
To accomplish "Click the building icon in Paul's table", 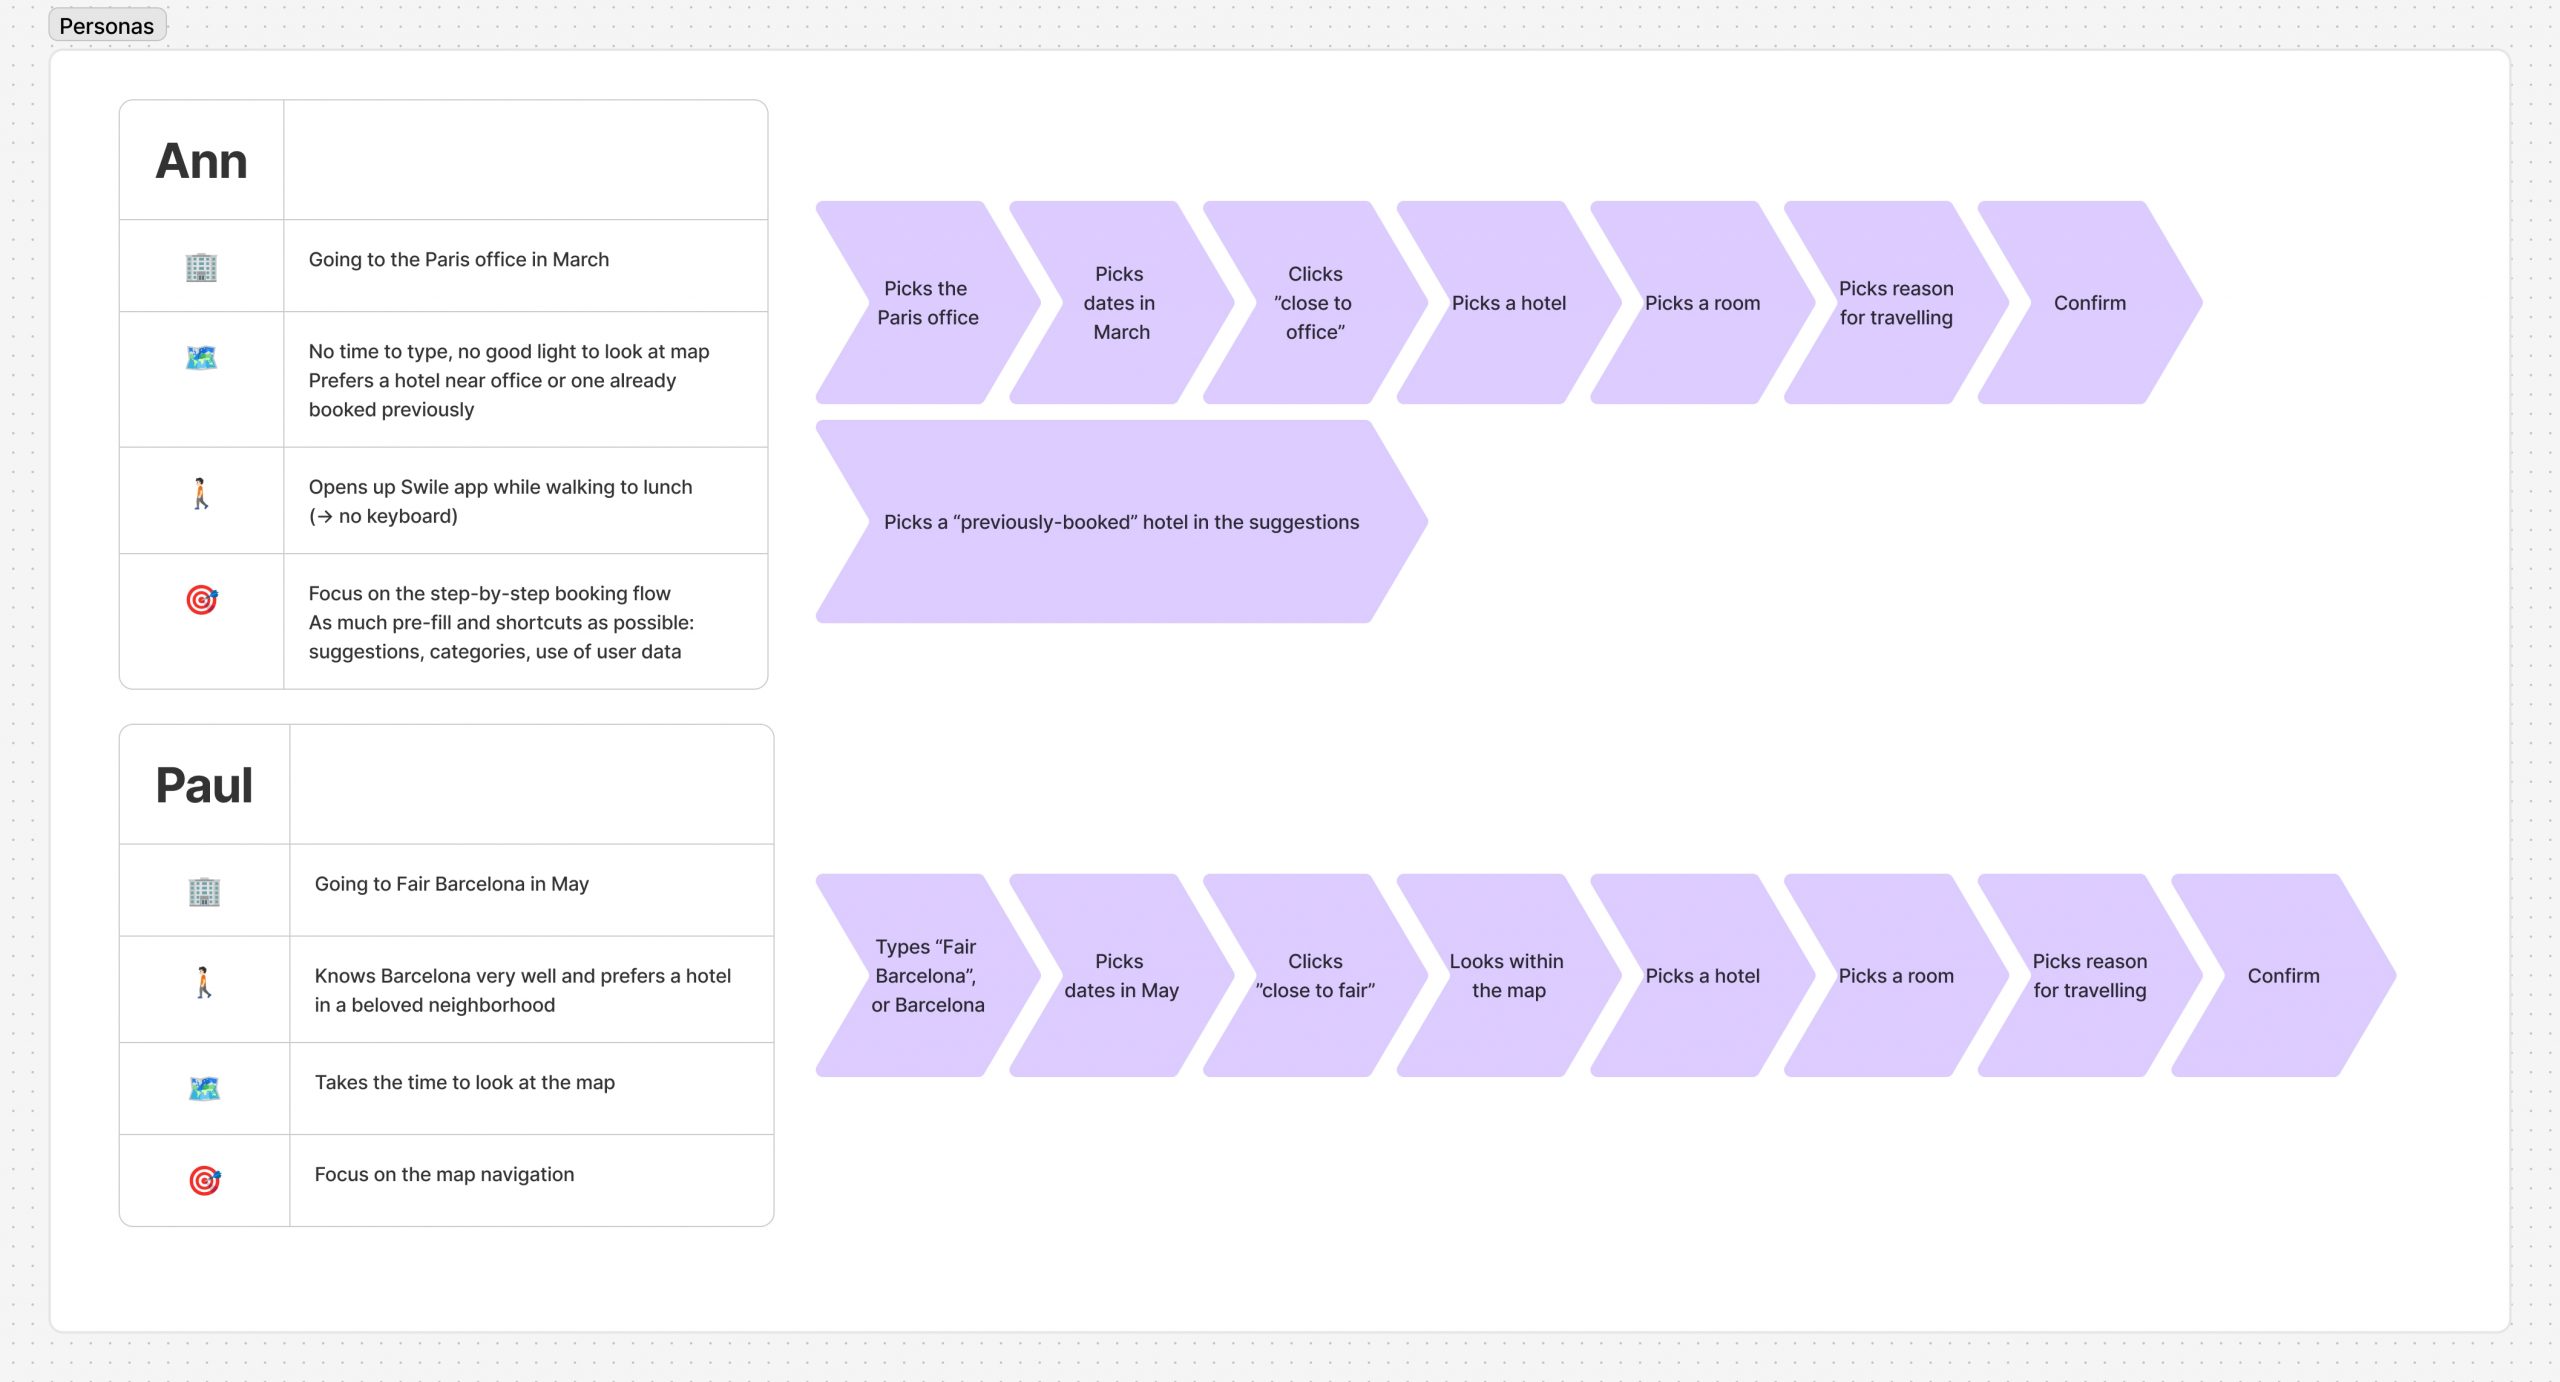I will 204,891.
